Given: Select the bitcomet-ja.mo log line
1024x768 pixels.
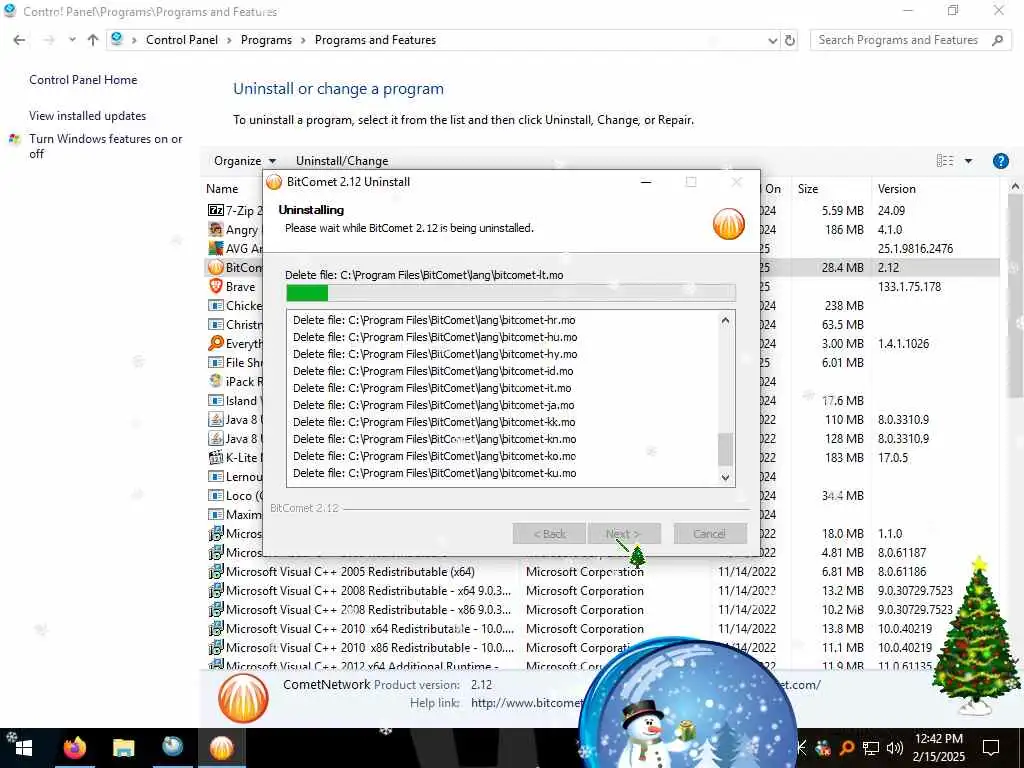Looking at the screenshot, I should pyautogui.click(x=434, y=405).
